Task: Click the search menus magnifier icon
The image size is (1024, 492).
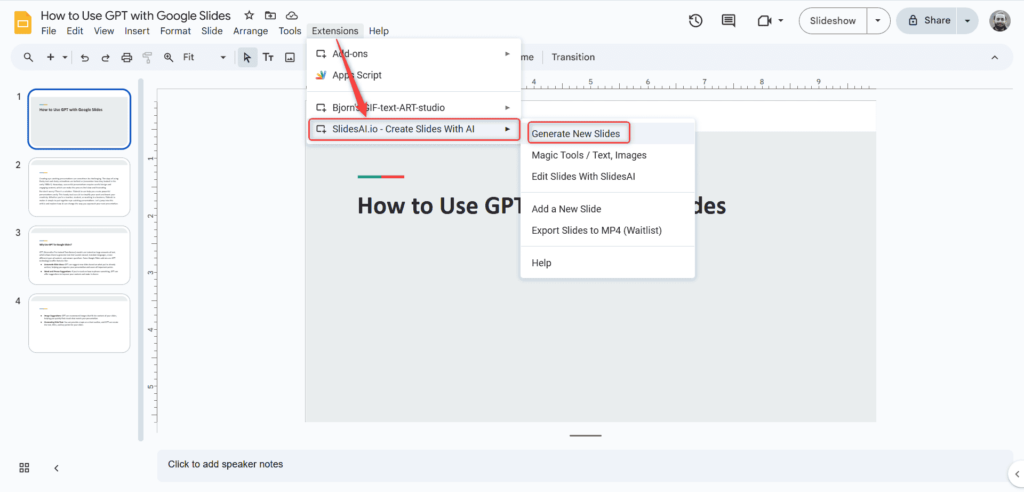Action: point(29,58)
